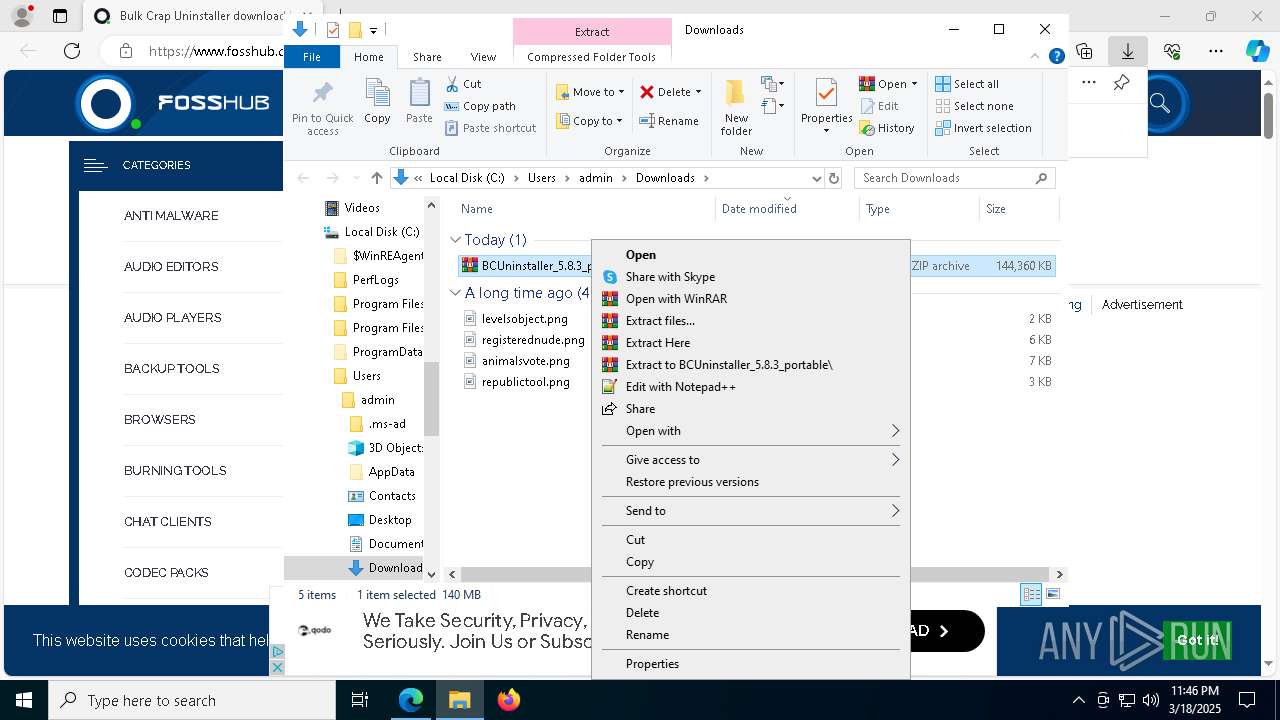Click the Cut scissors in ribbon
This screenshot has height=720, width=1280.
pyautogui.click(x=452, y=84)
